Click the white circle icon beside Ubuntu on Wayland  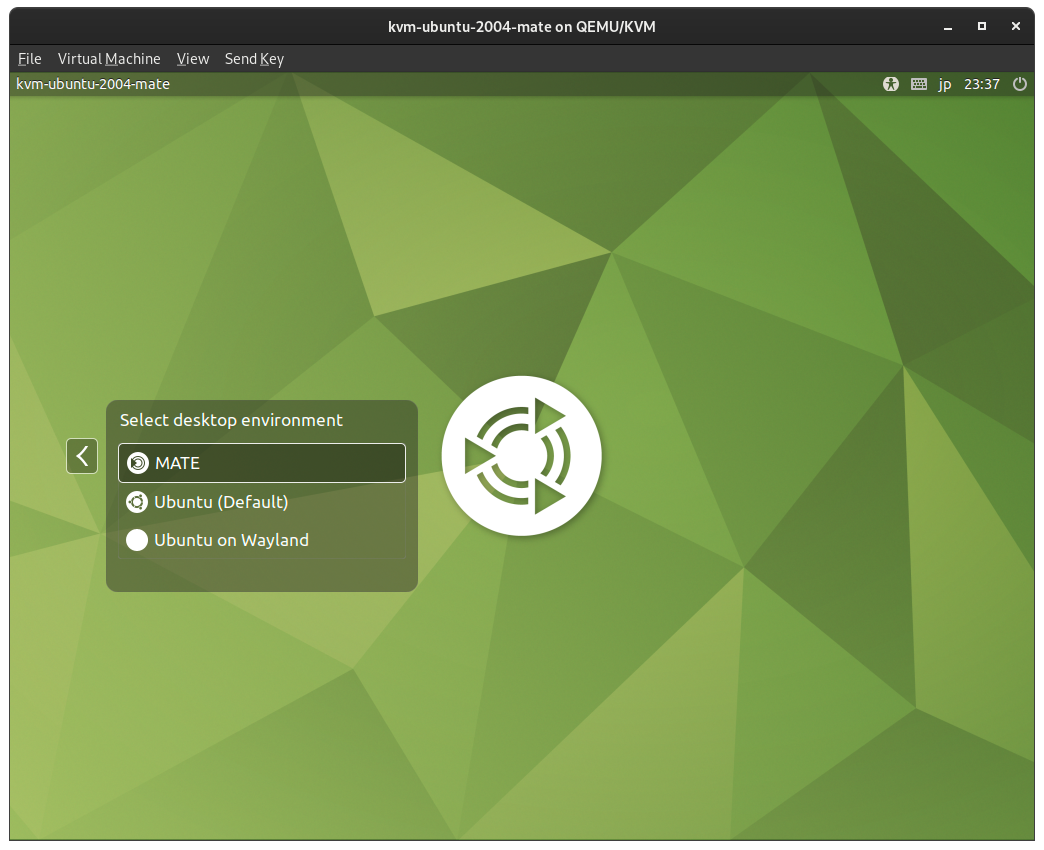[137, 540]
